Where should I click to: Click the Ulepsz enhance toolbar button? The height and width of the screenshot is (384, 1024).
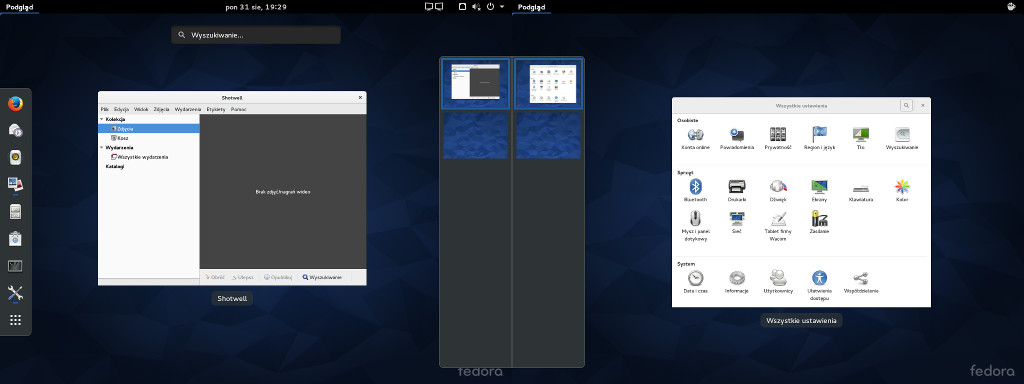click(x=242, y=277)
